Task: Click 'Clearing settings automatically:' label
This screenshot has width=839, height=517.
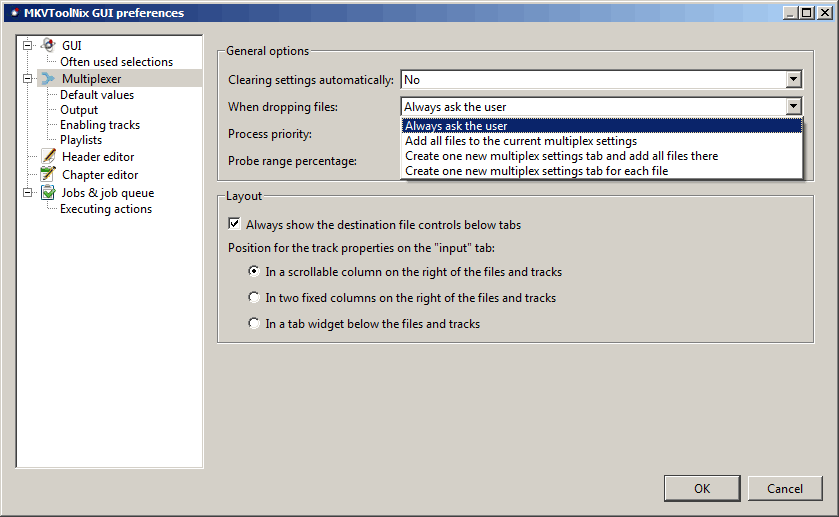Action: click(x=311, y=80)
